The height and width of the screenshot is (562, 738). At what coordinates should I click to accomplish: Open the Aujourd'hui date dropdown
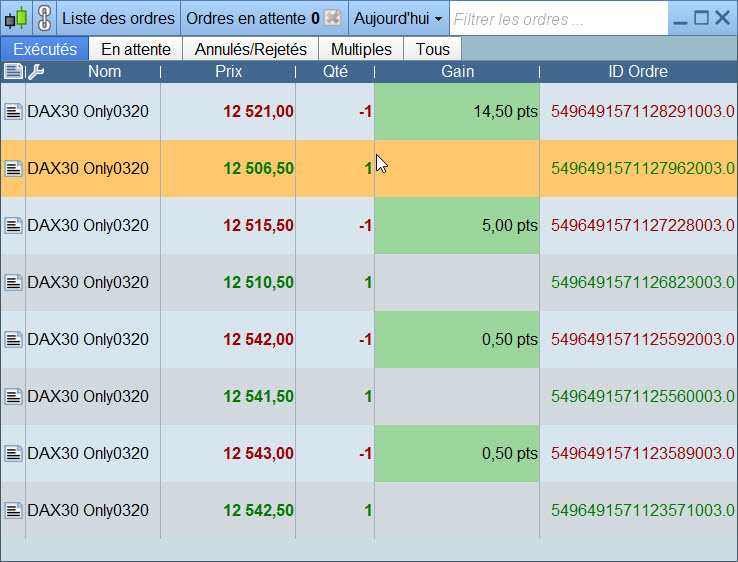click(398, 18)
